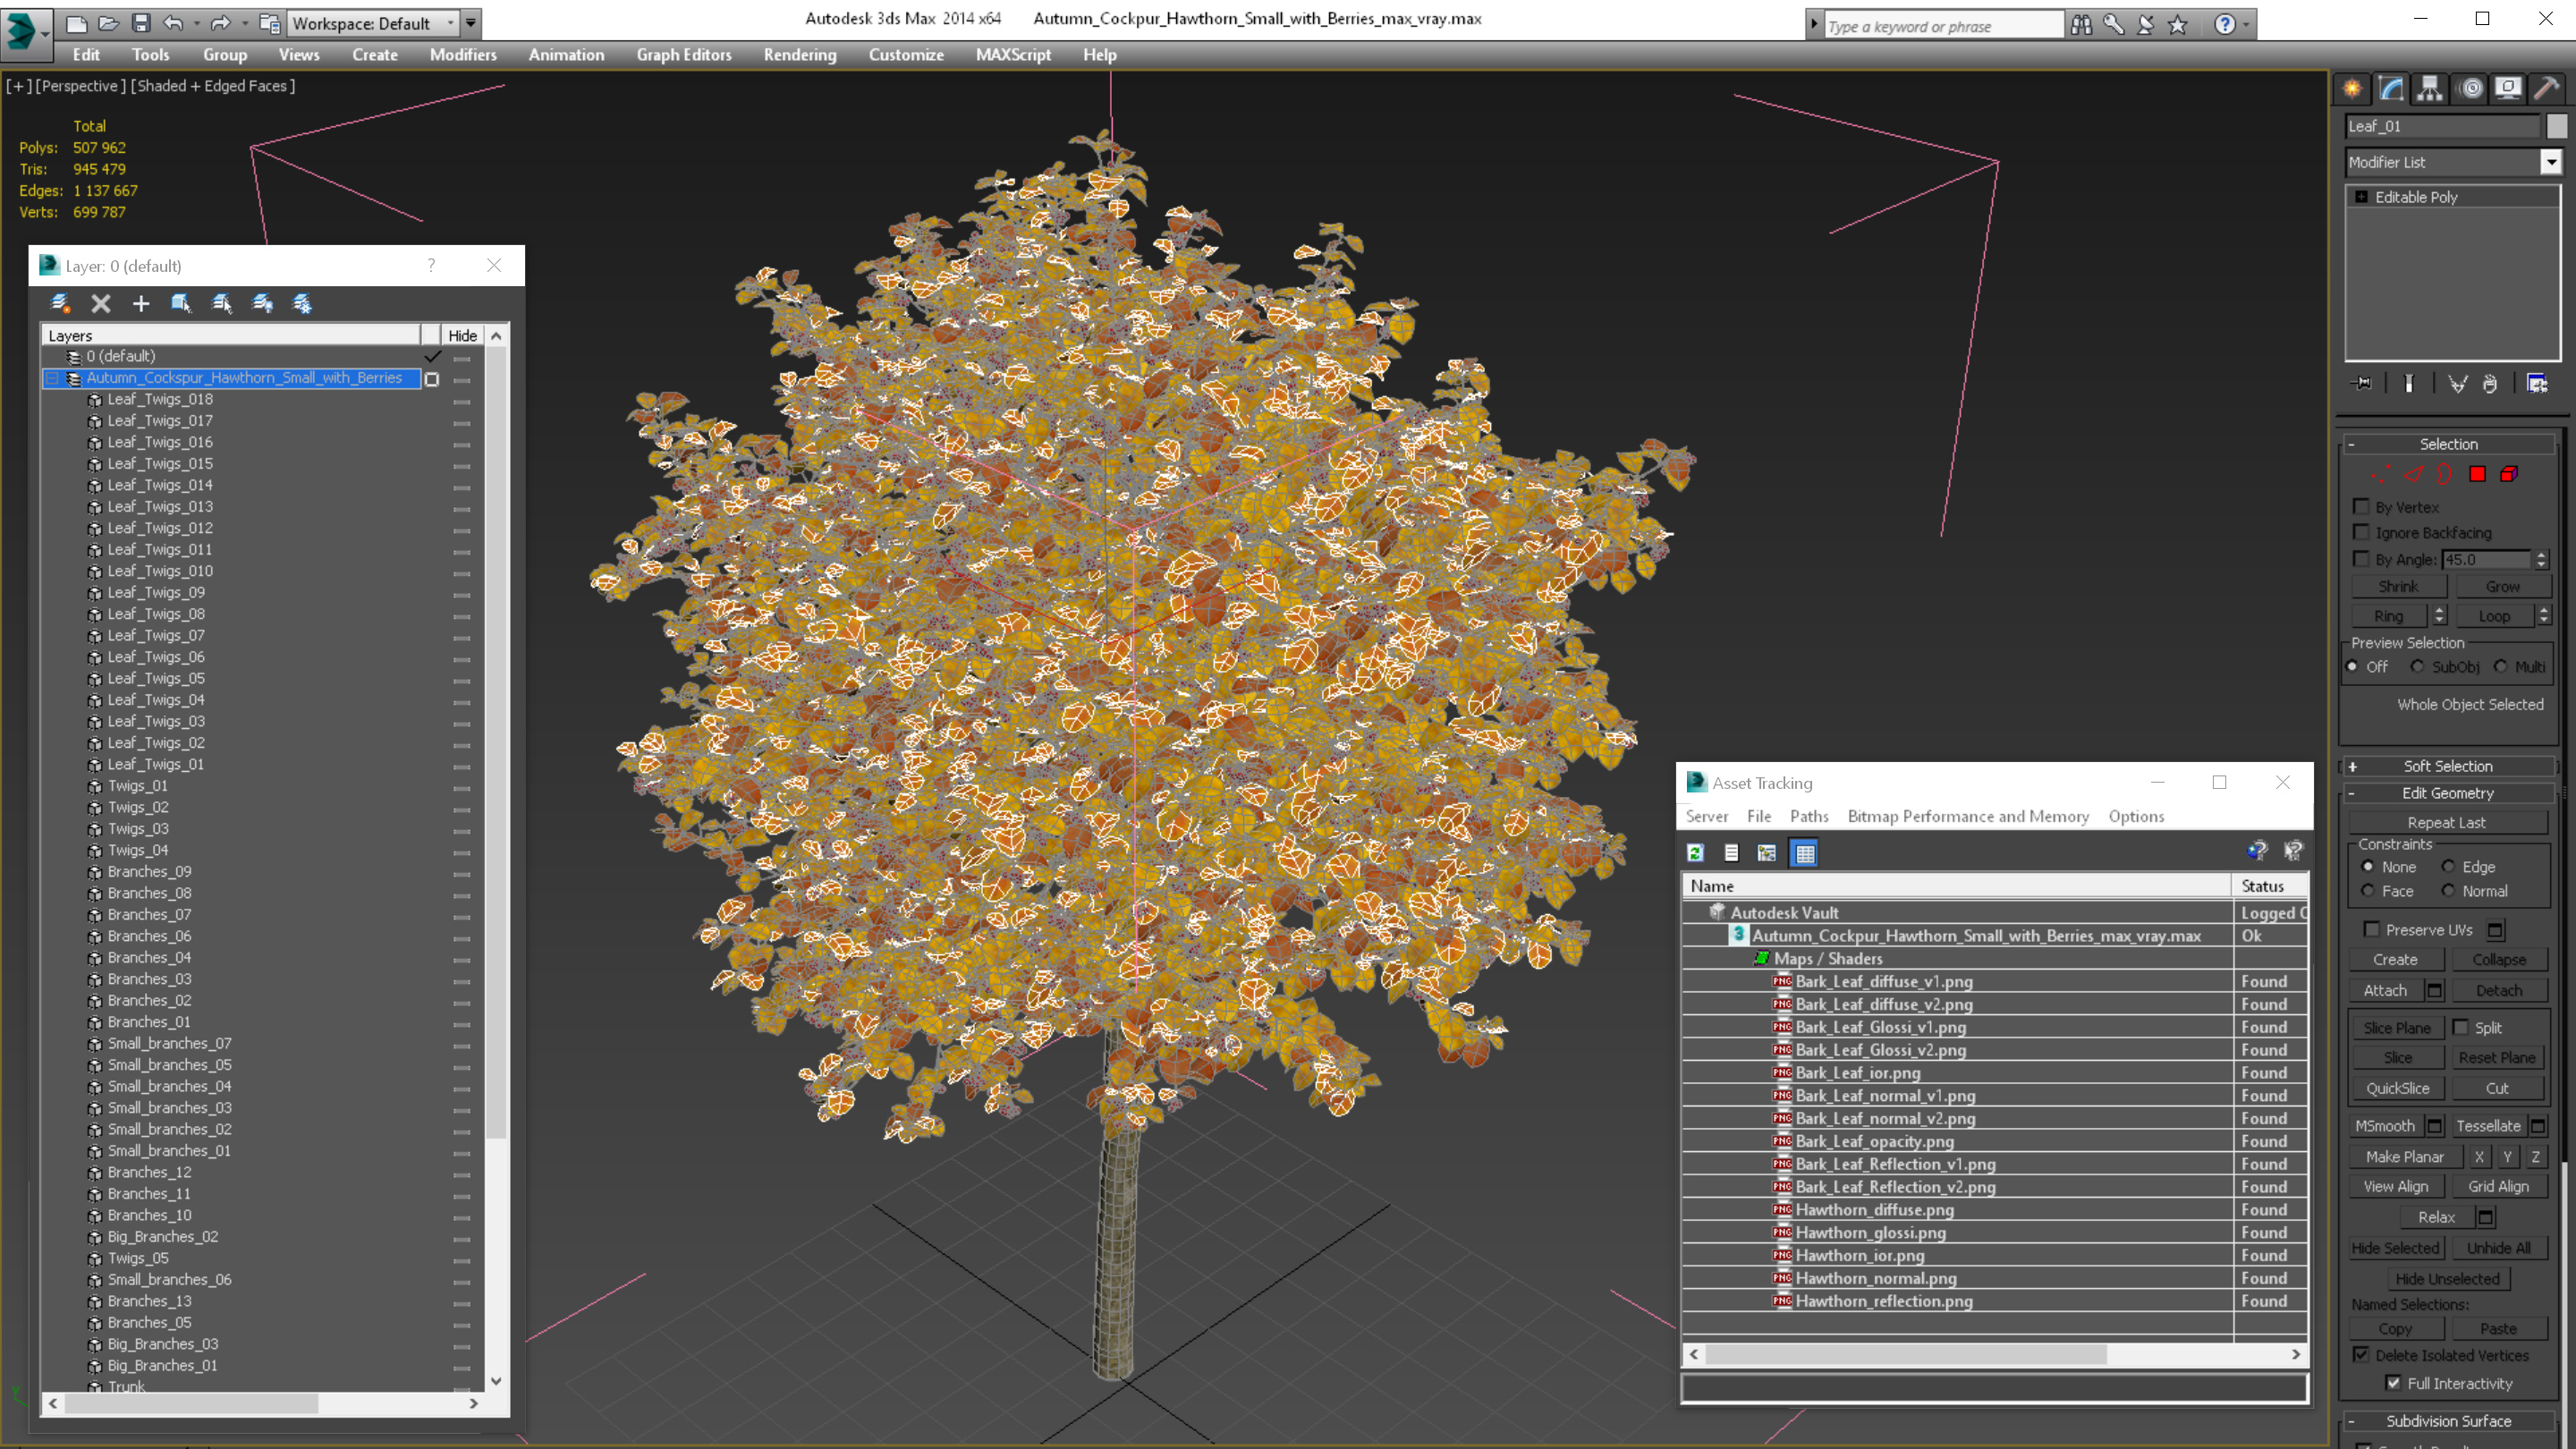The width and height of the screenshot is (2576, 1449).
Task: Select Polygon sub-object level icon
Action: pyautogui.click(x=2477, y=474)
